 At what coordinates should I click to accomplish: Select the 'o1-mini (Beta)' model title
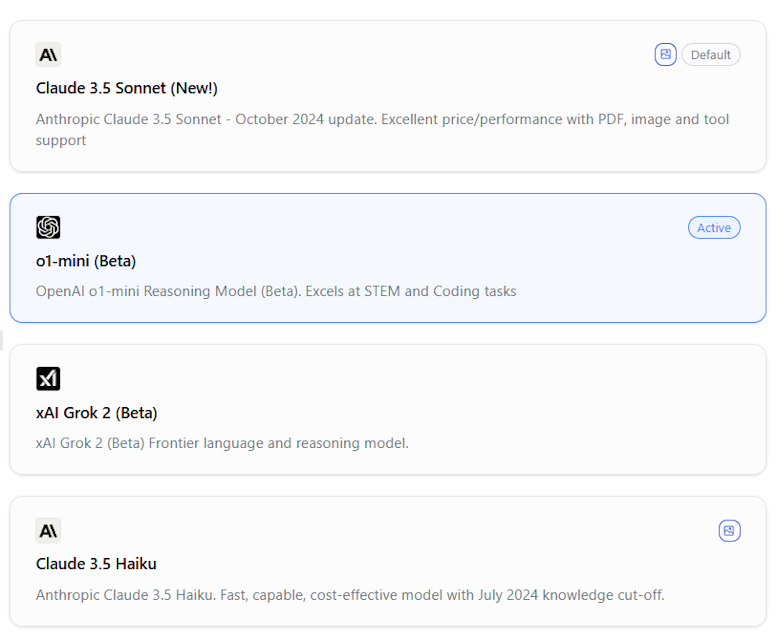pos(86,261)
